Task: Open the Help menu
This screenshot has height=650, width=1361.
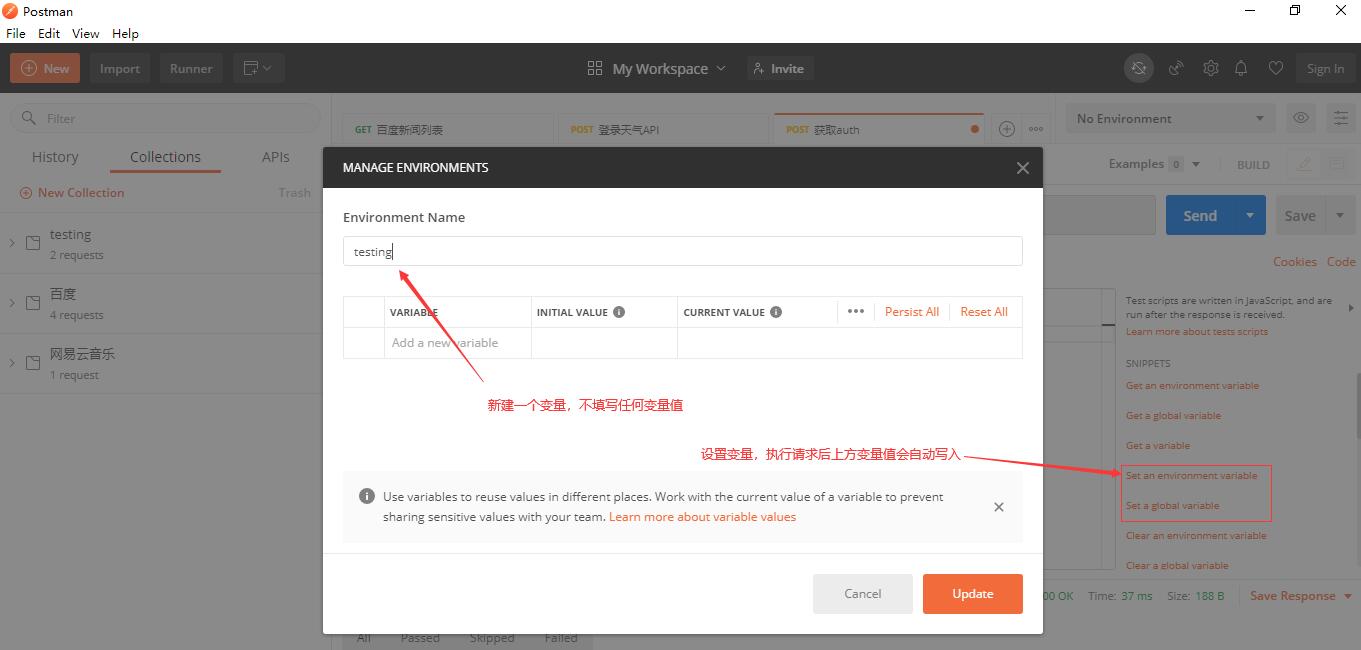Action: tap(125, 33)
